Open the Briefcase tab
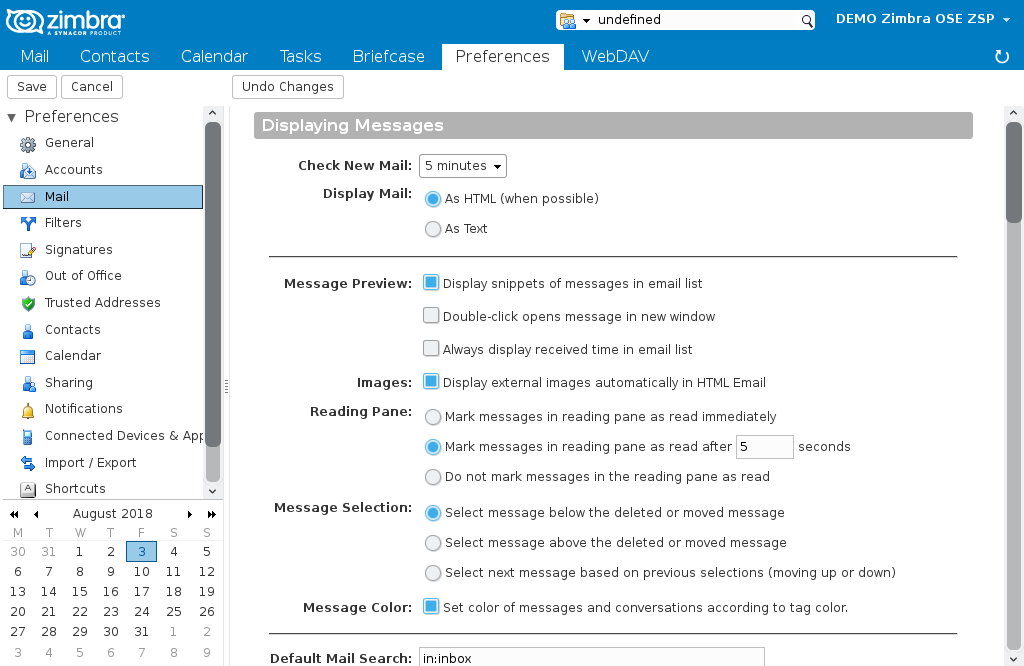The width and height of the screenshot is (1024, 666). coord(389,57)
